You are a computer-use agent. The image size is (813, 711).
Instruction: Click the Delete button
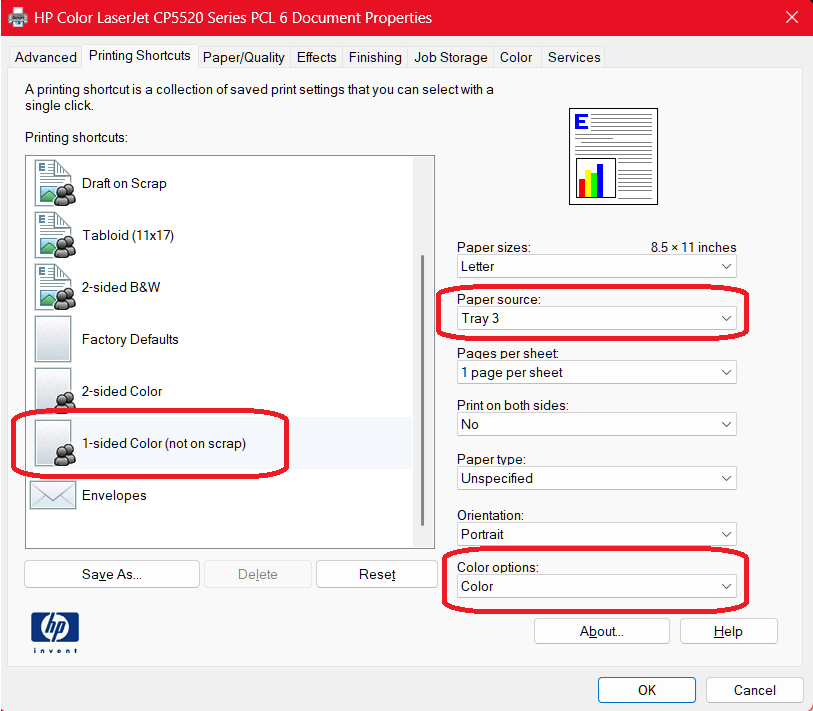258,574
